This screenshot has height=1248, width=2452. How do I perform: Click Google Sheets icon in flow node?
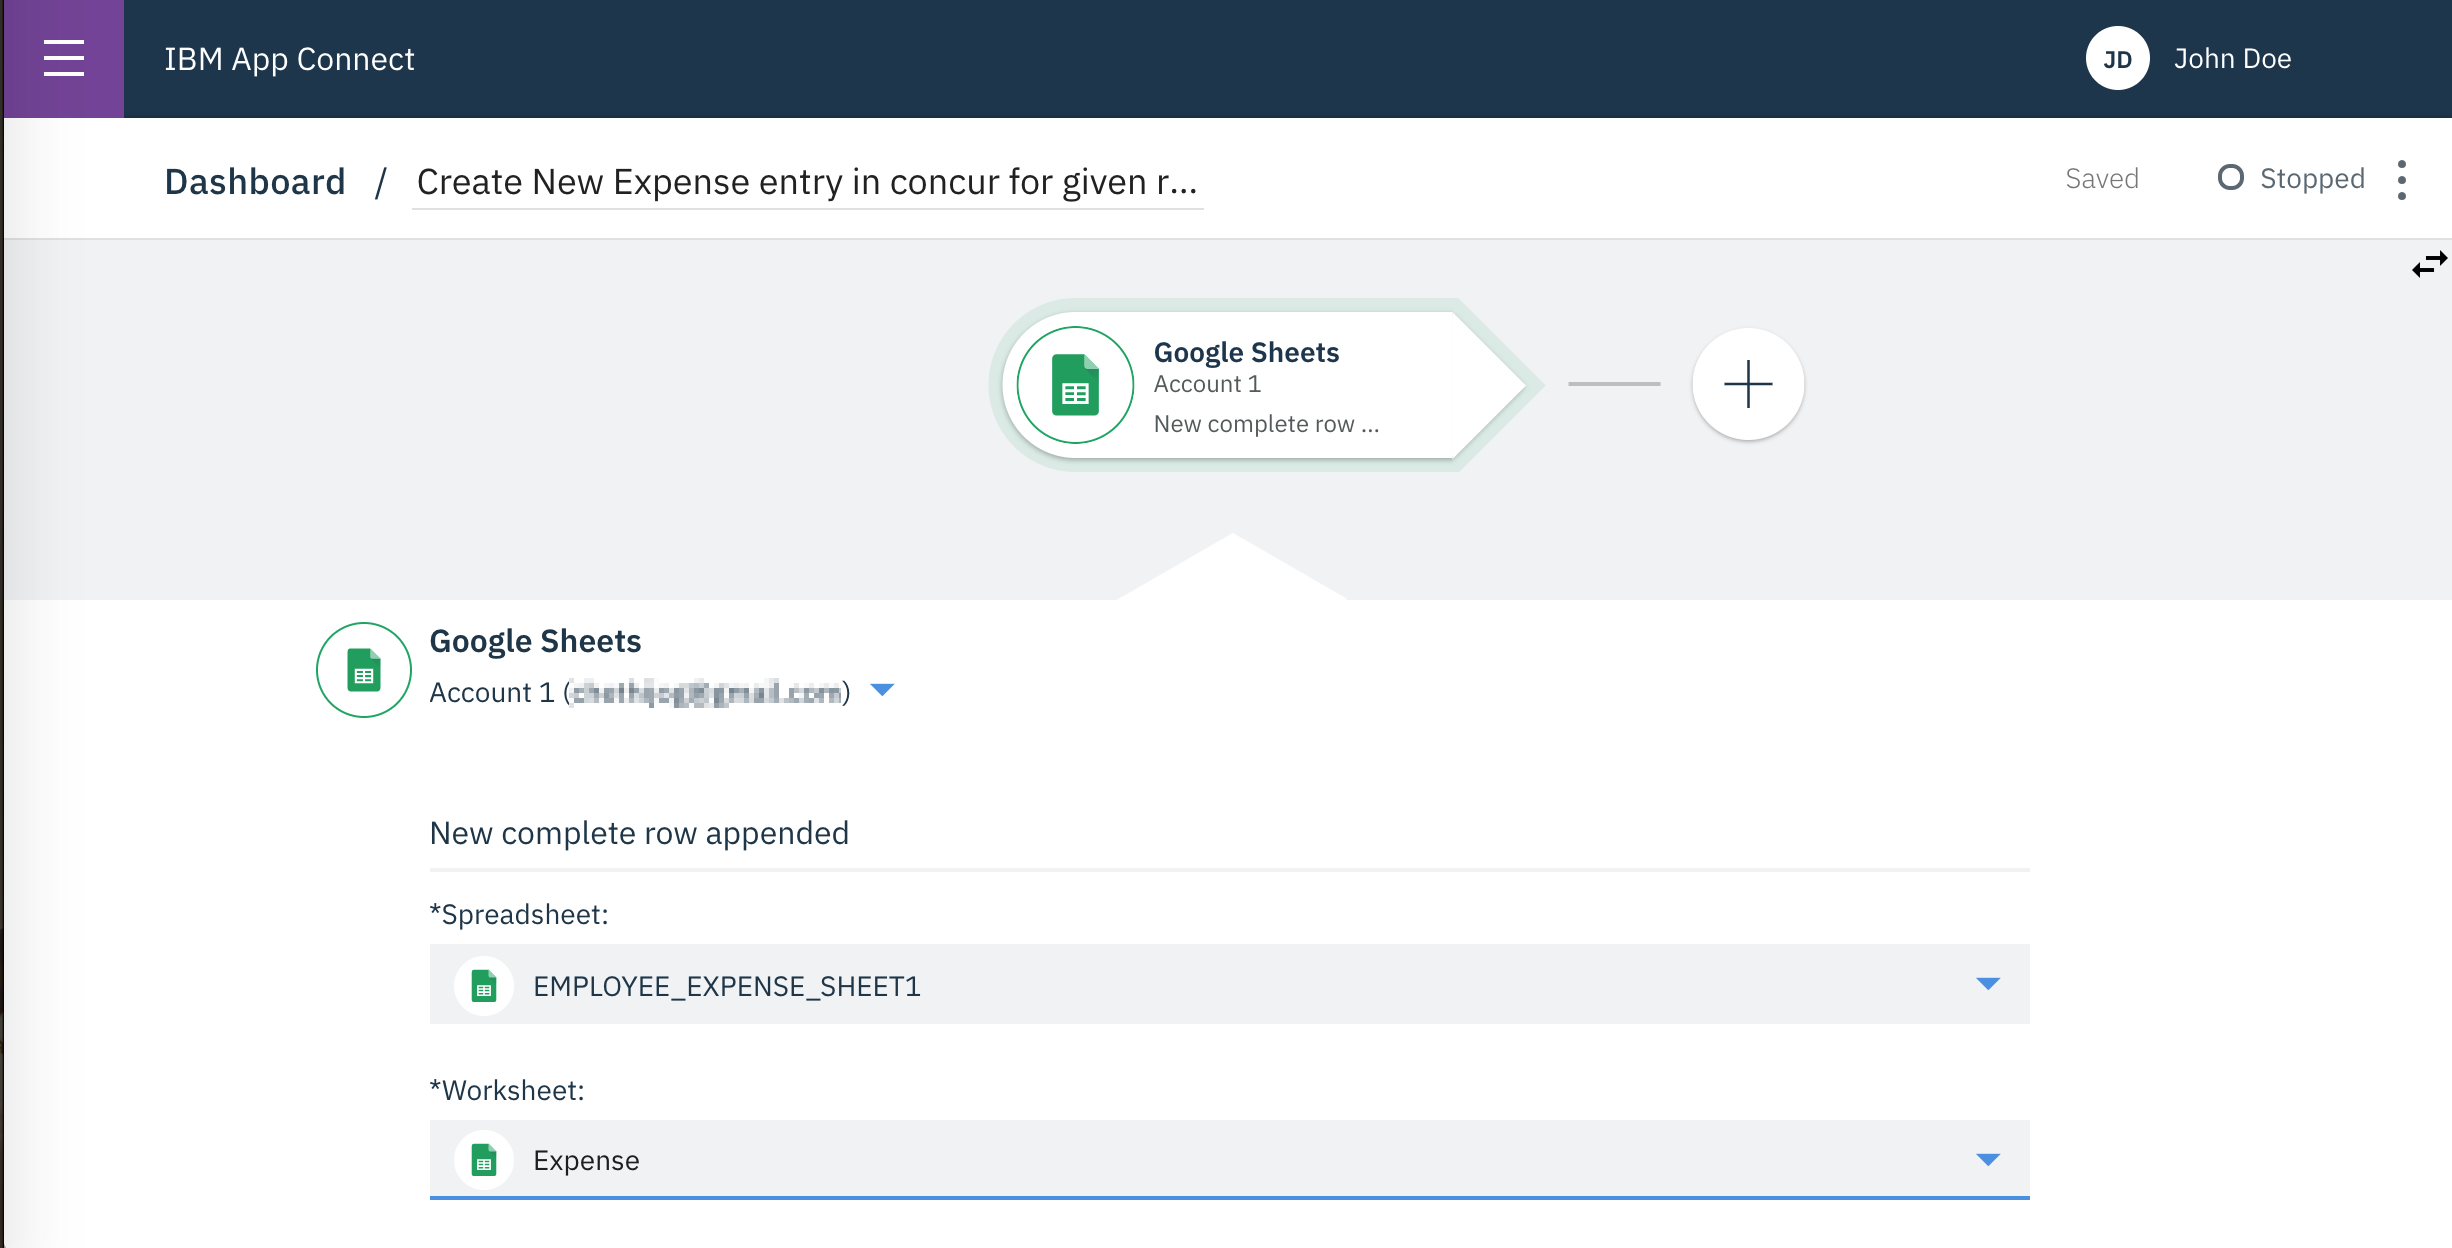click(x=1075, y=385)
